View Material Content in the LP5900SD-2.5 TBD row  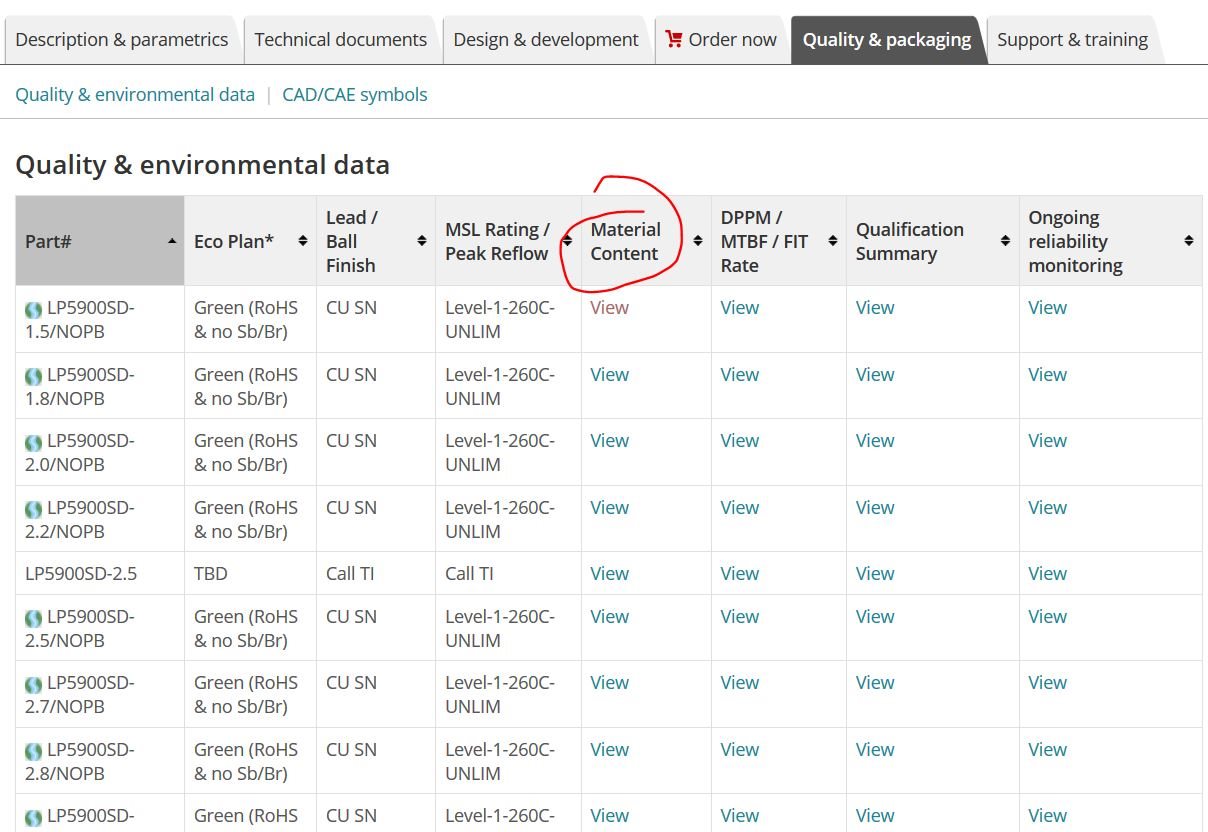point(609,574)
